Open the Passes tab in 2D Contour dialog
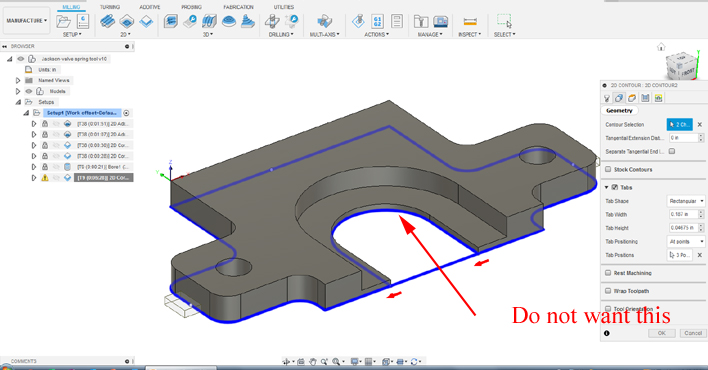The image size is (708, 370). point(645,98)
